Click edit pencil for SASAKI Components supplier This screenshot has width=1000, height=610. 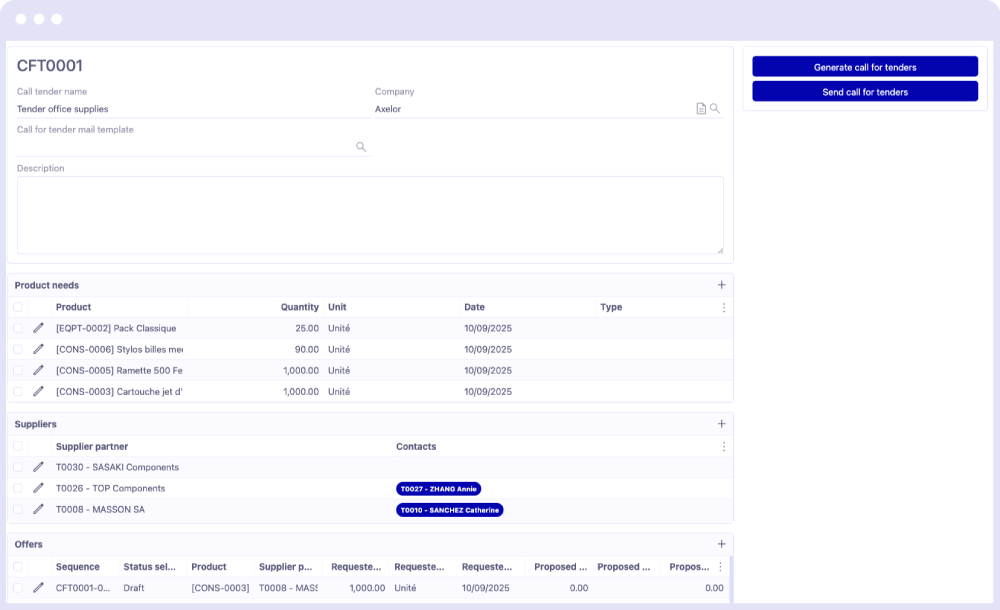click(x=38, y=467)
